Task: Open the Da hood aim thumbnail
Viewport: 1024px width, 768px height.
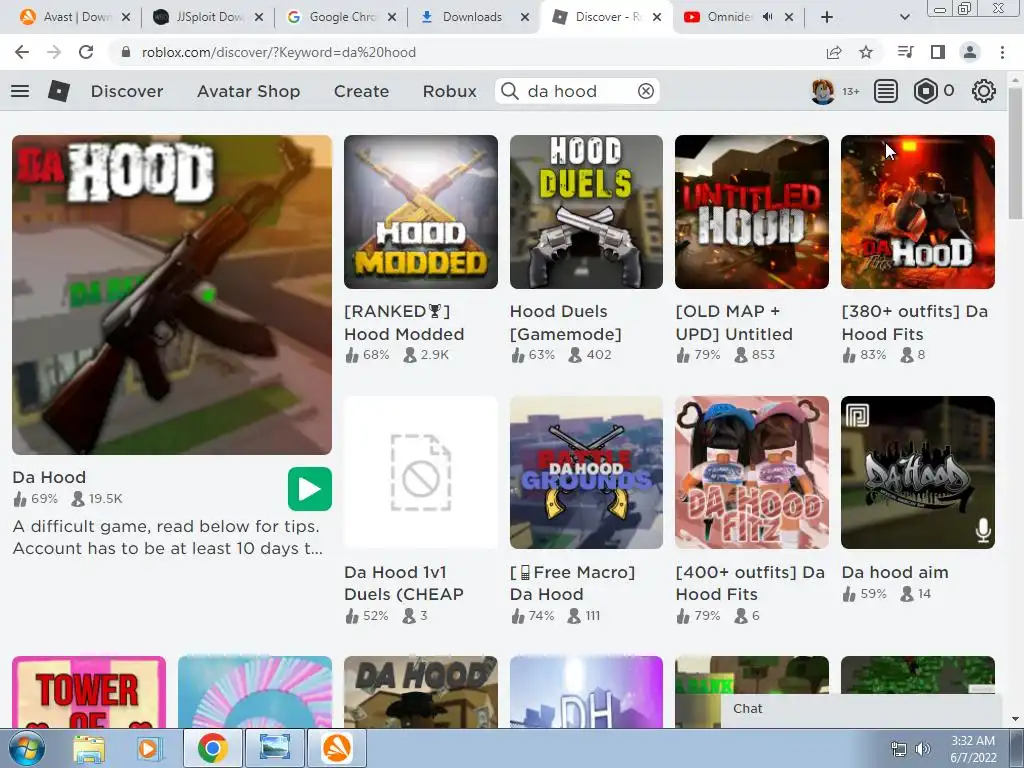Action: click(918, 472)
